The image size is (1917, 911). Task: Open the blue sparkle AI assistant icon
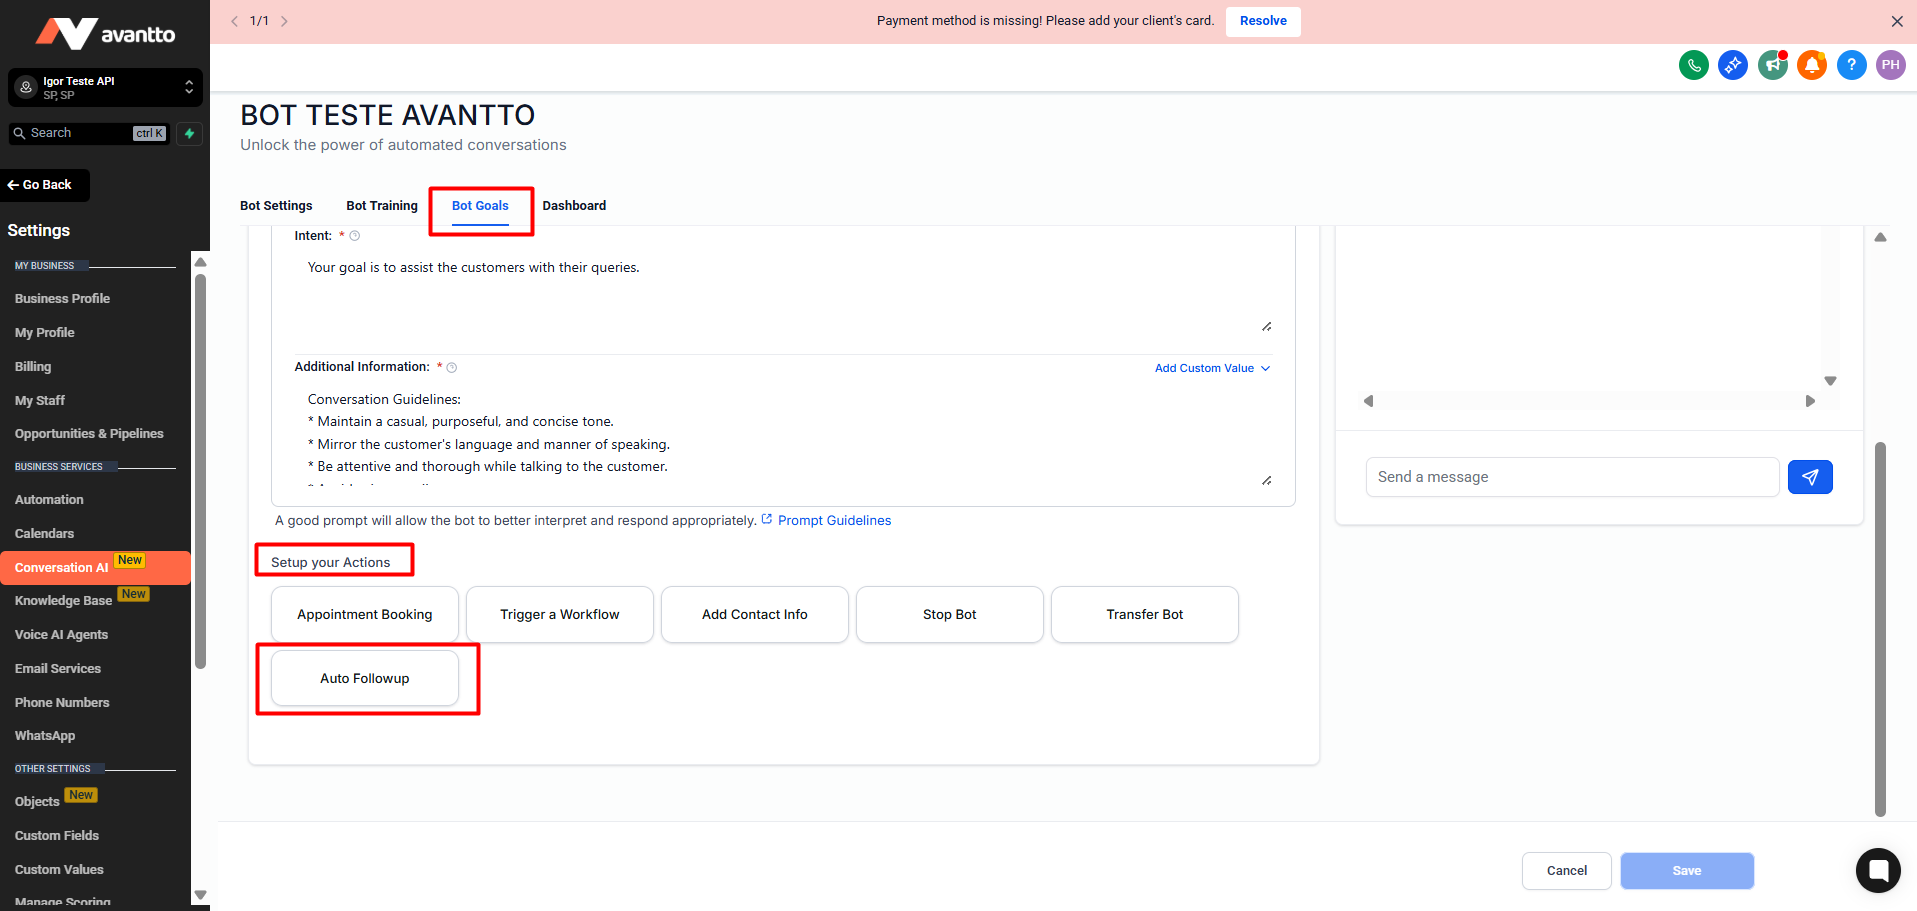click(x=1733, y=66)
